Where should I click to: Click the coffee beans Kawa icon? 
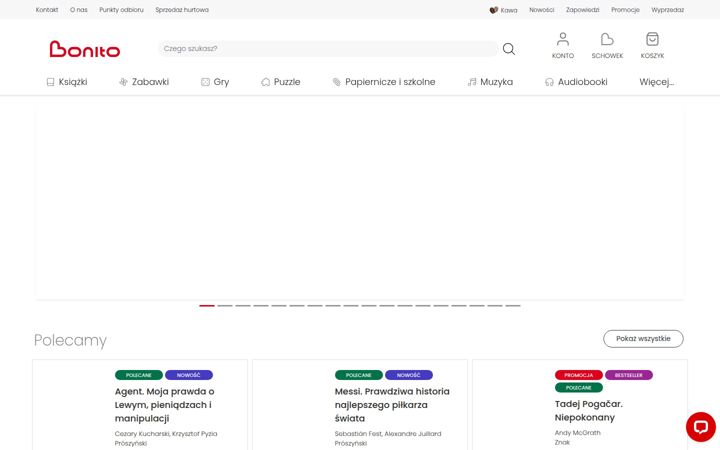(x=494, y=10)
